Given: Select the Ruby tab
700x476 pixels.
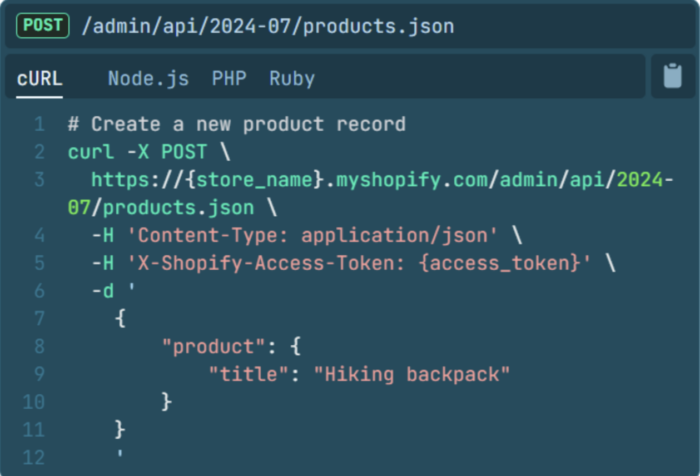Looking at the screenshot, I should [292, 78].
